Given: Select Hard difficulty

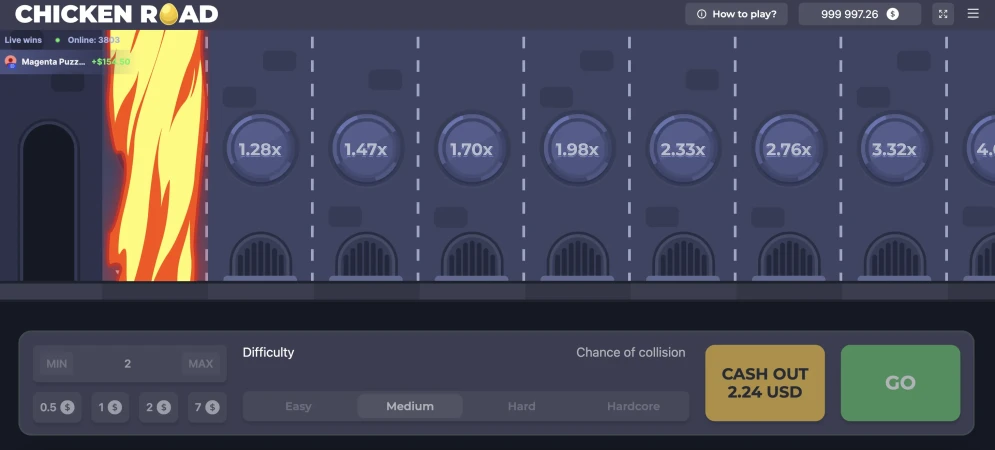Looking at the screenshot, I should tap(521, 406).
